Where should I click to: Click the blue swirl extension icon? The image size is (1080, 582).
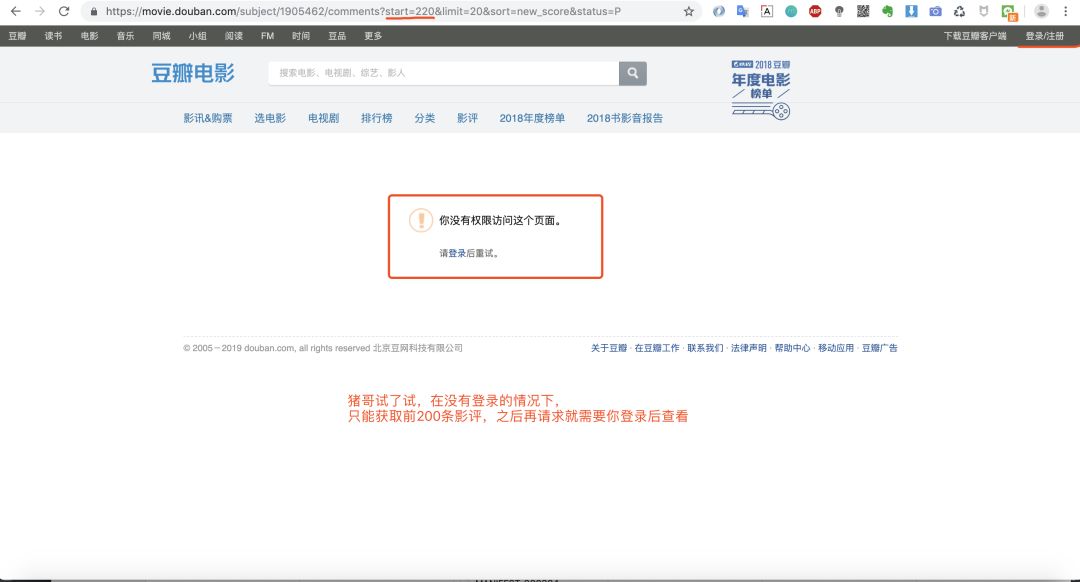click(718, 11)
